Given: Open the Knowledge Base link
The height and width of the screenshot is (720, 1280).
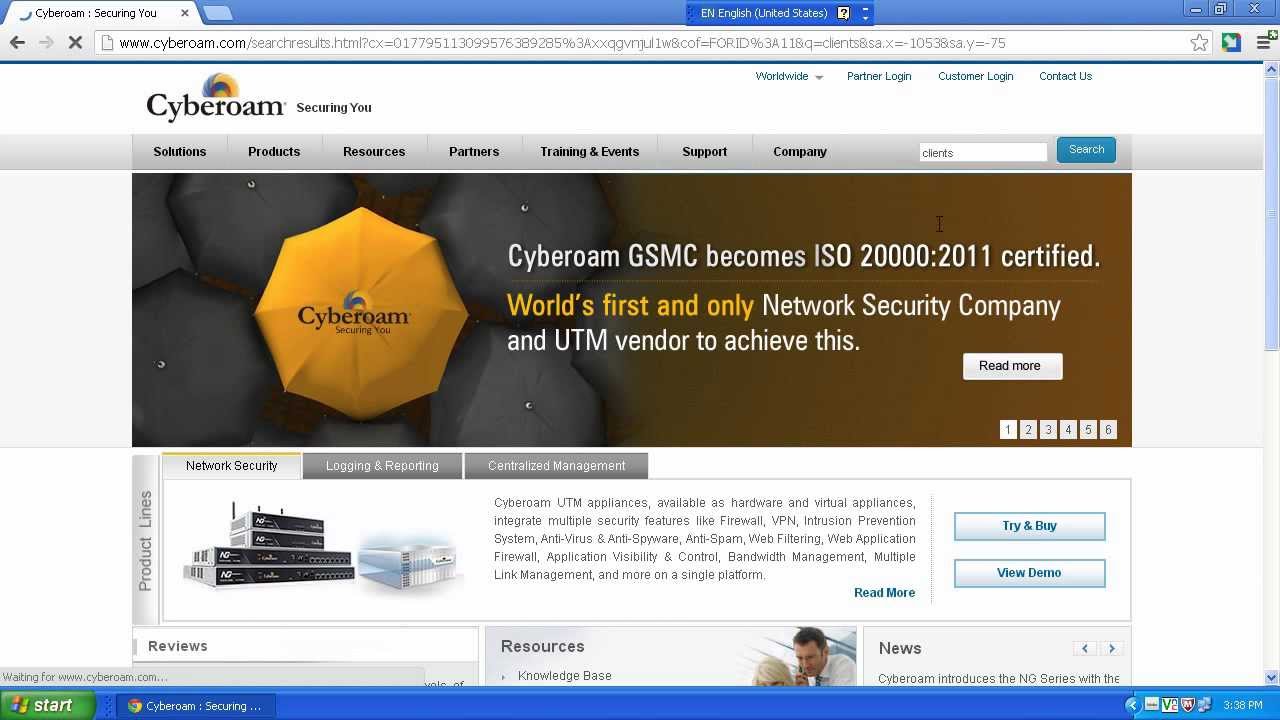Looking at the screenshot, I should [564, 676].
